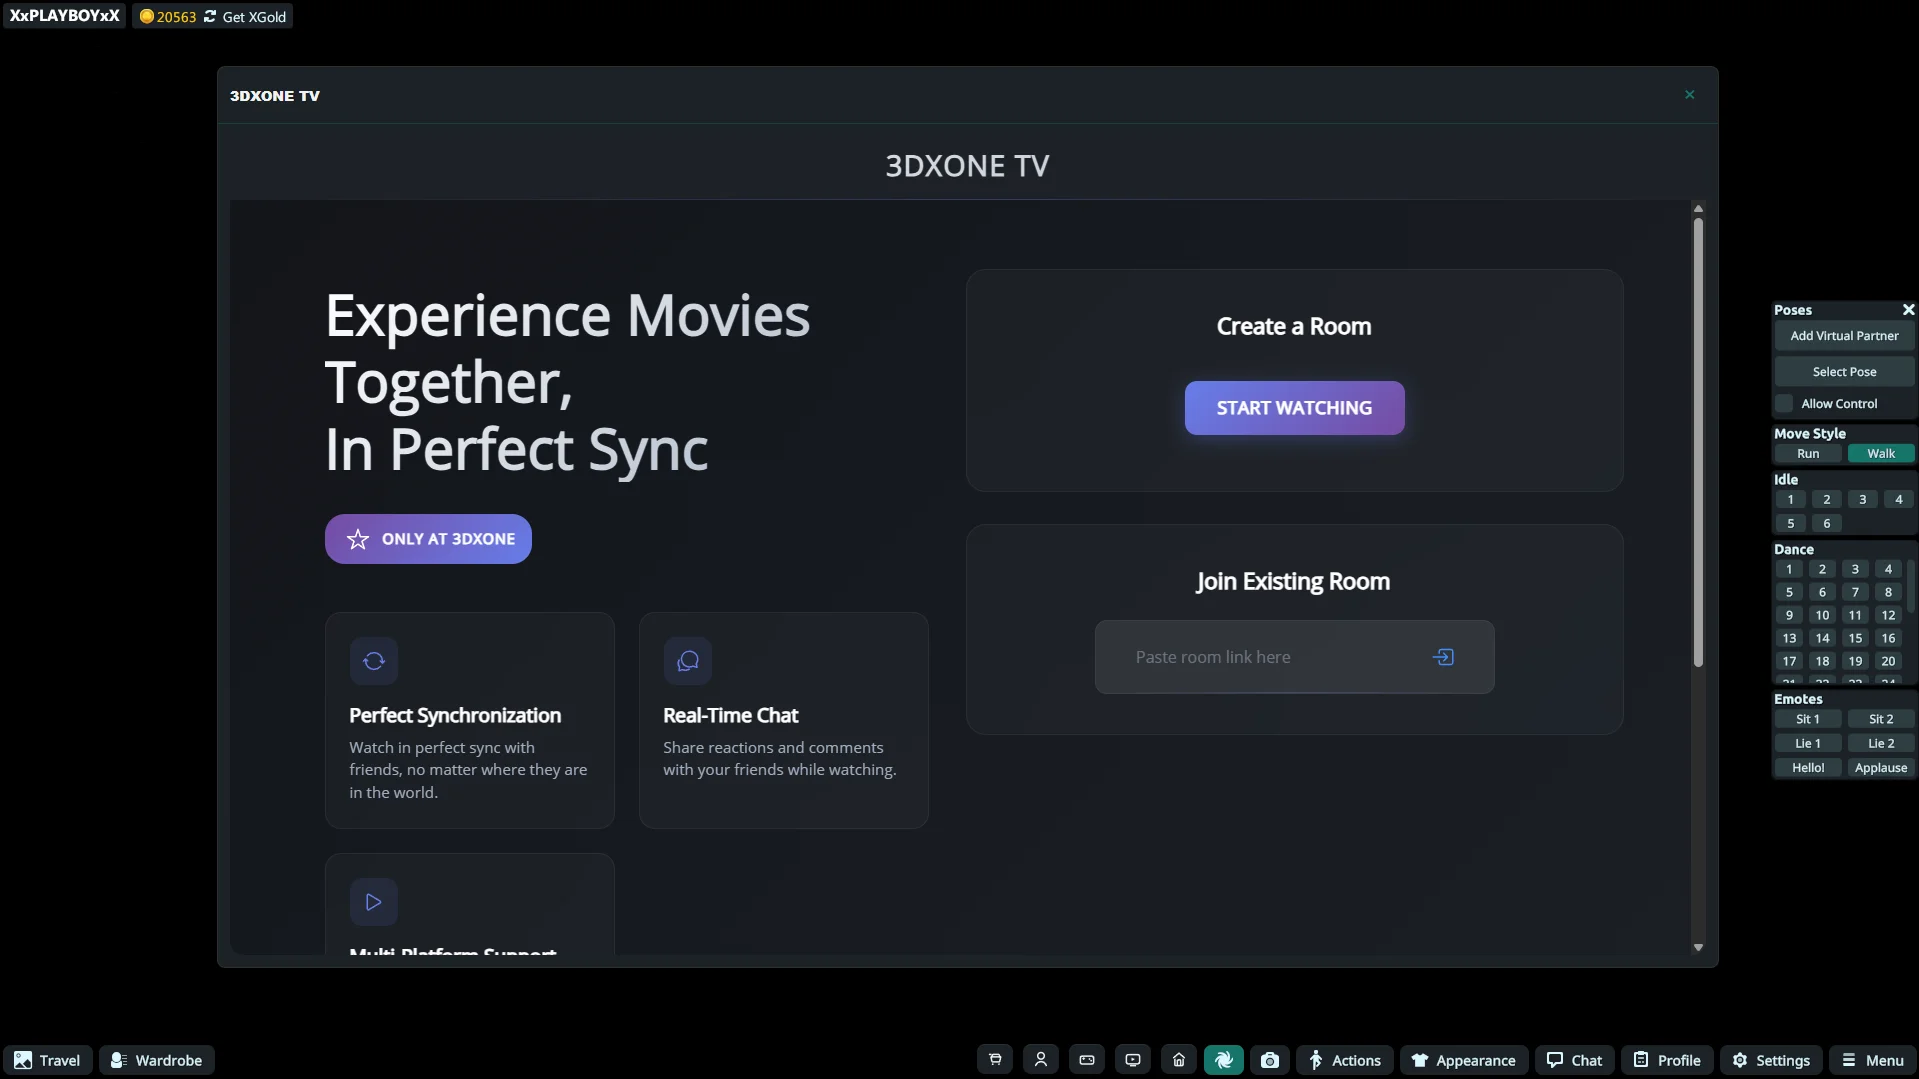Image resolution: width=1919 pixels, height=1079 pixels.
Task: Click the Perfect Synchronization sync icon
Action: [x=374, y=661]
